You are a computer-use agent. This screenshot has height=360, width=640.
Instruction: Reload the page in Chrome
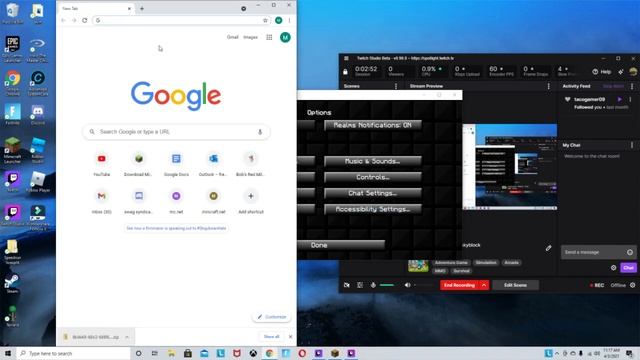84,20
